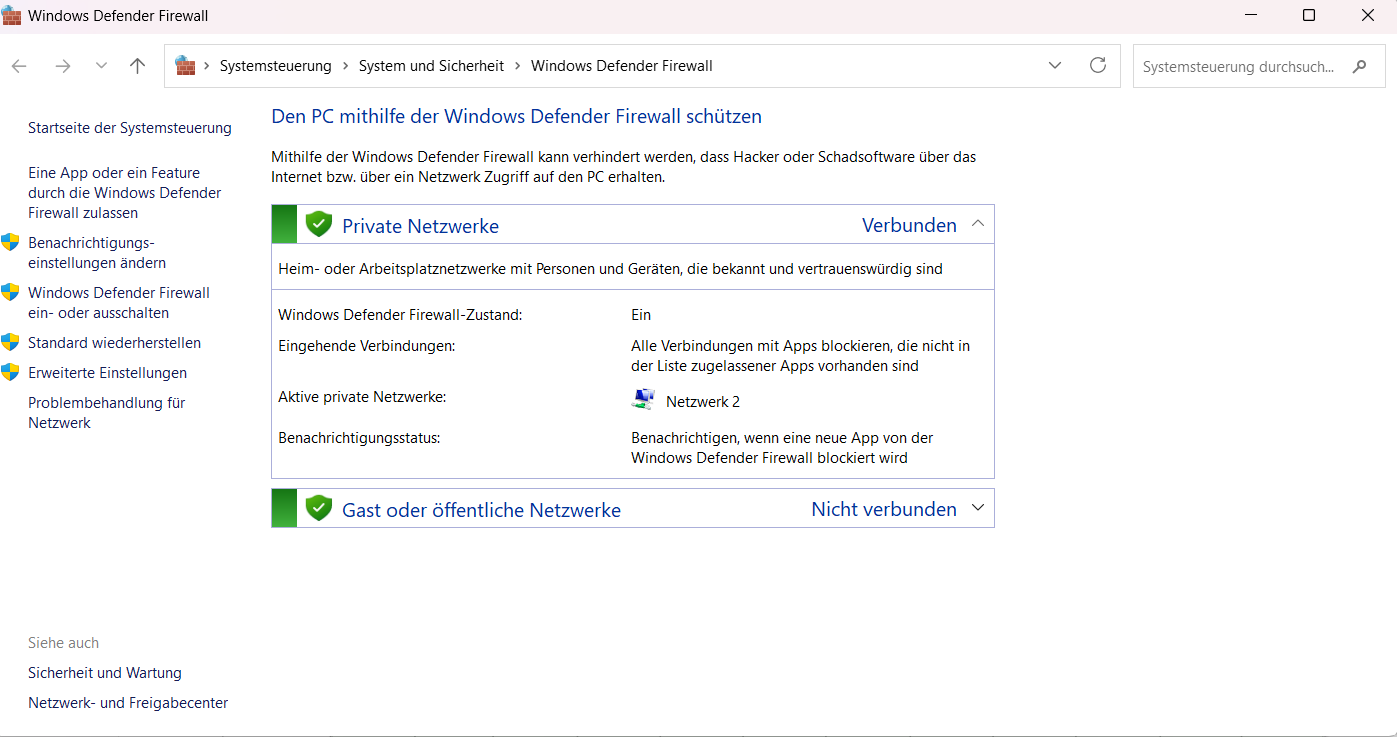Go back using the back arrow
The height and width of the screenshot is (737, 1397).
pos(19,66)
